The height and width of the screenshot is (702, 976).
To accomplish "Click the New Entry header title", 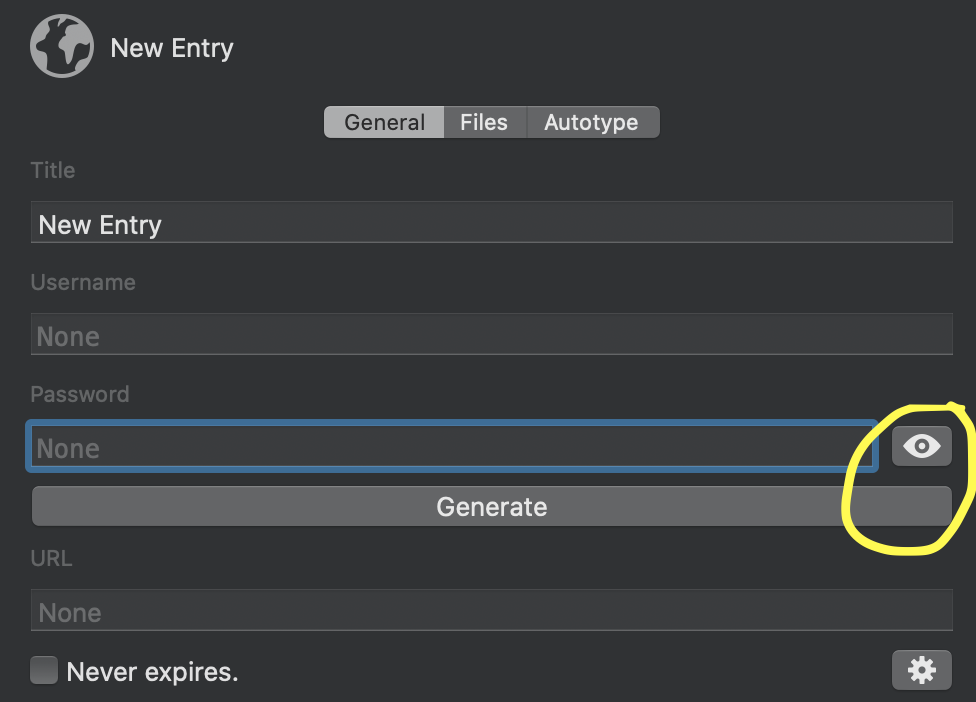I will click(172, 48).
